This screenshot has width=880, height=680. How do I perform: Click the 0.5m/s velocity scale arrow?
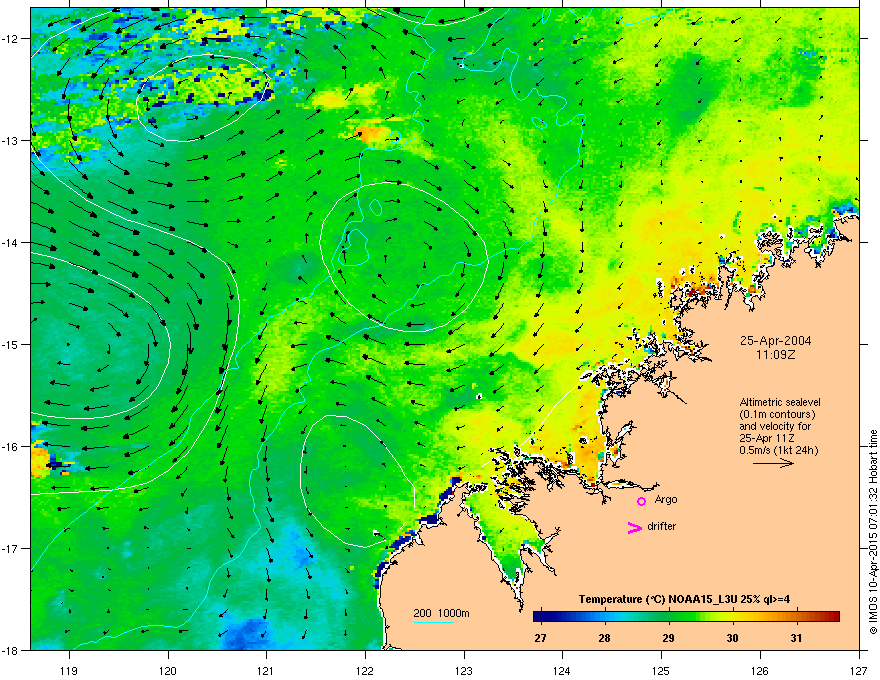tap(773, 463)
